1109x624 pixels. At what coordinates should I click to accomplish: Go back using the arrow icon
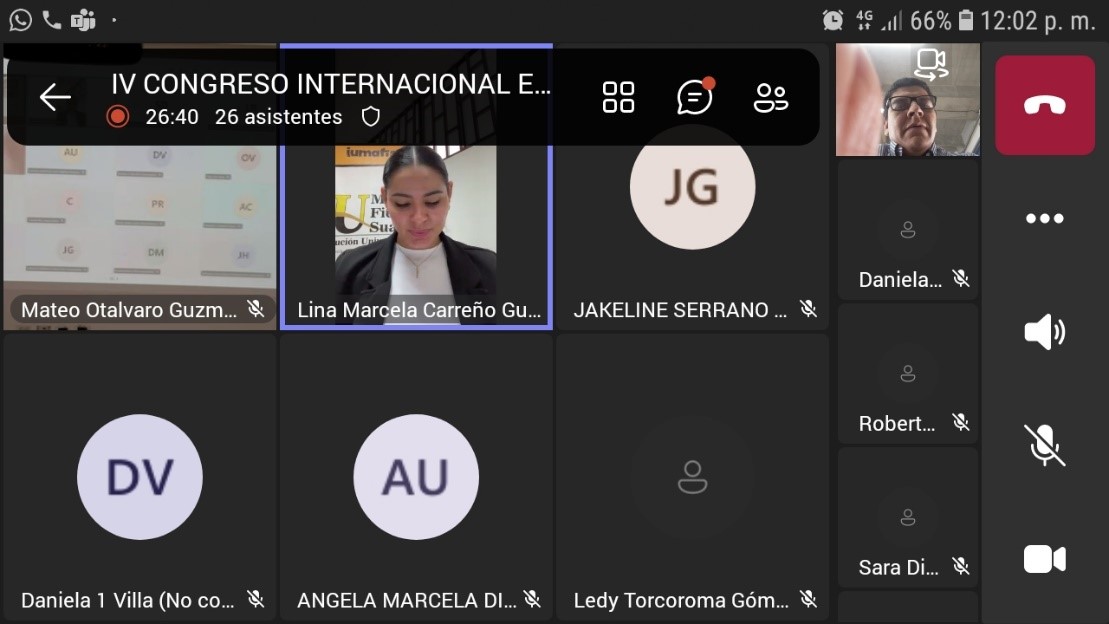tap(55, 97)
